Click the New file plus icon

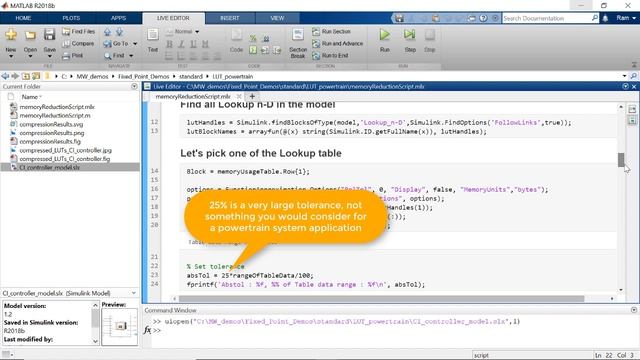point(11,35)
